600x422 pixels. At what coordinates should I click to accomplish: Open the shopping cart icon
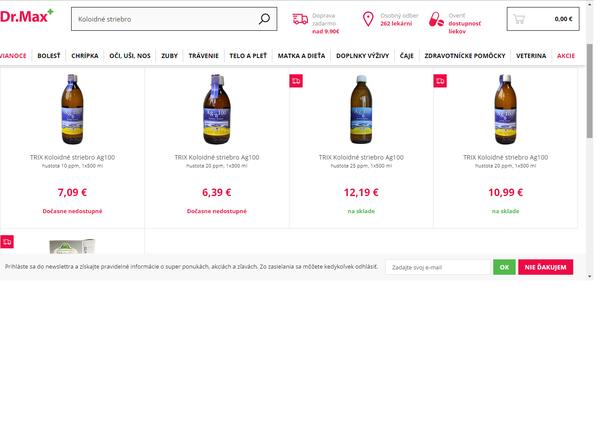pyautogui.click(x=518, y=18)
